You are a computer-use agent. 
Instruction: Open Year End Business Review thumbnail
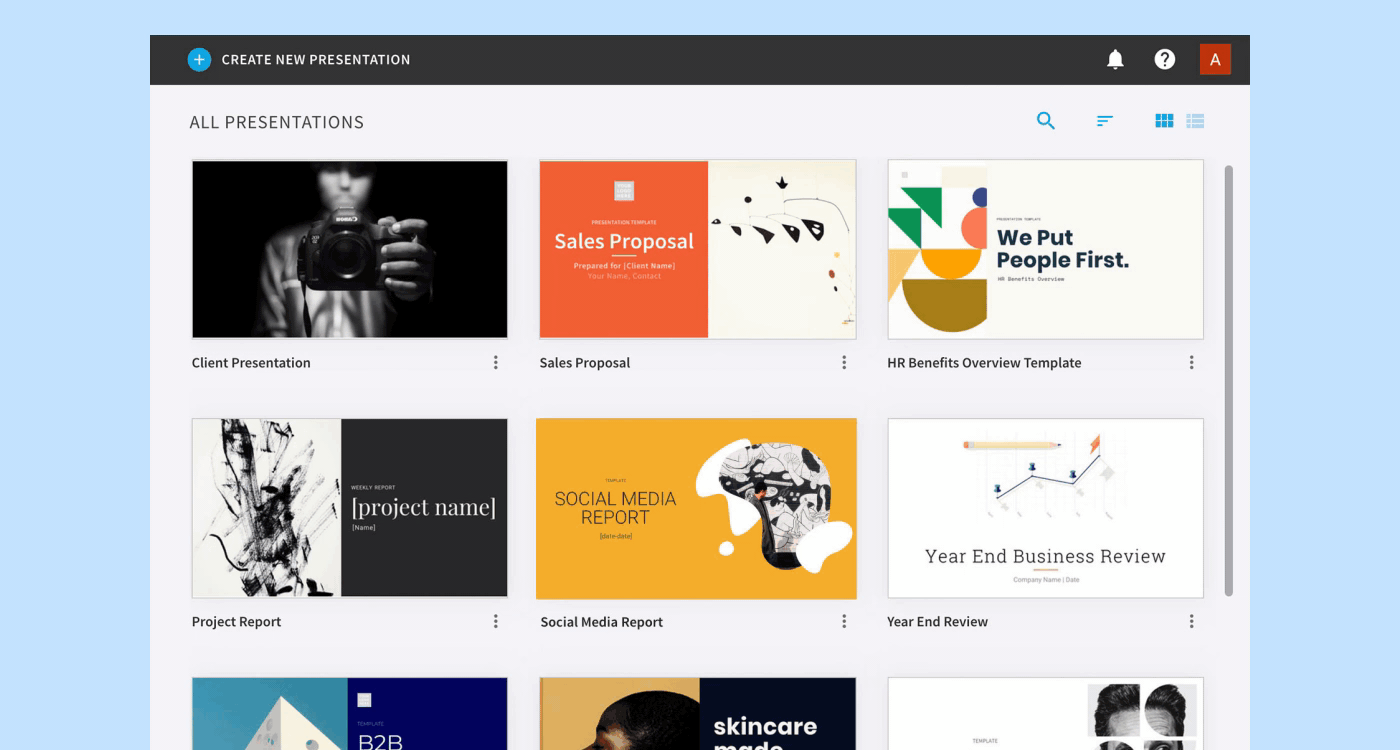(x=1046, y=508)
